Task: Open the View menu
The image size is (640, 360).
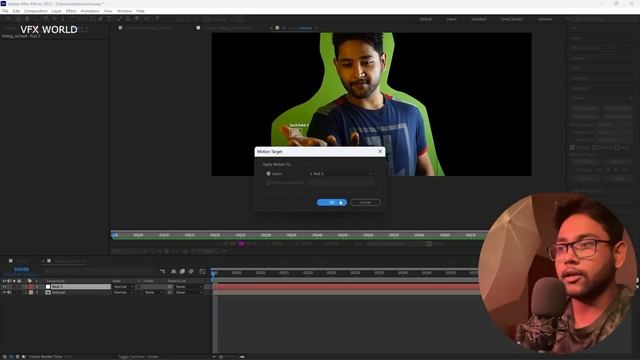Action: 108,11
